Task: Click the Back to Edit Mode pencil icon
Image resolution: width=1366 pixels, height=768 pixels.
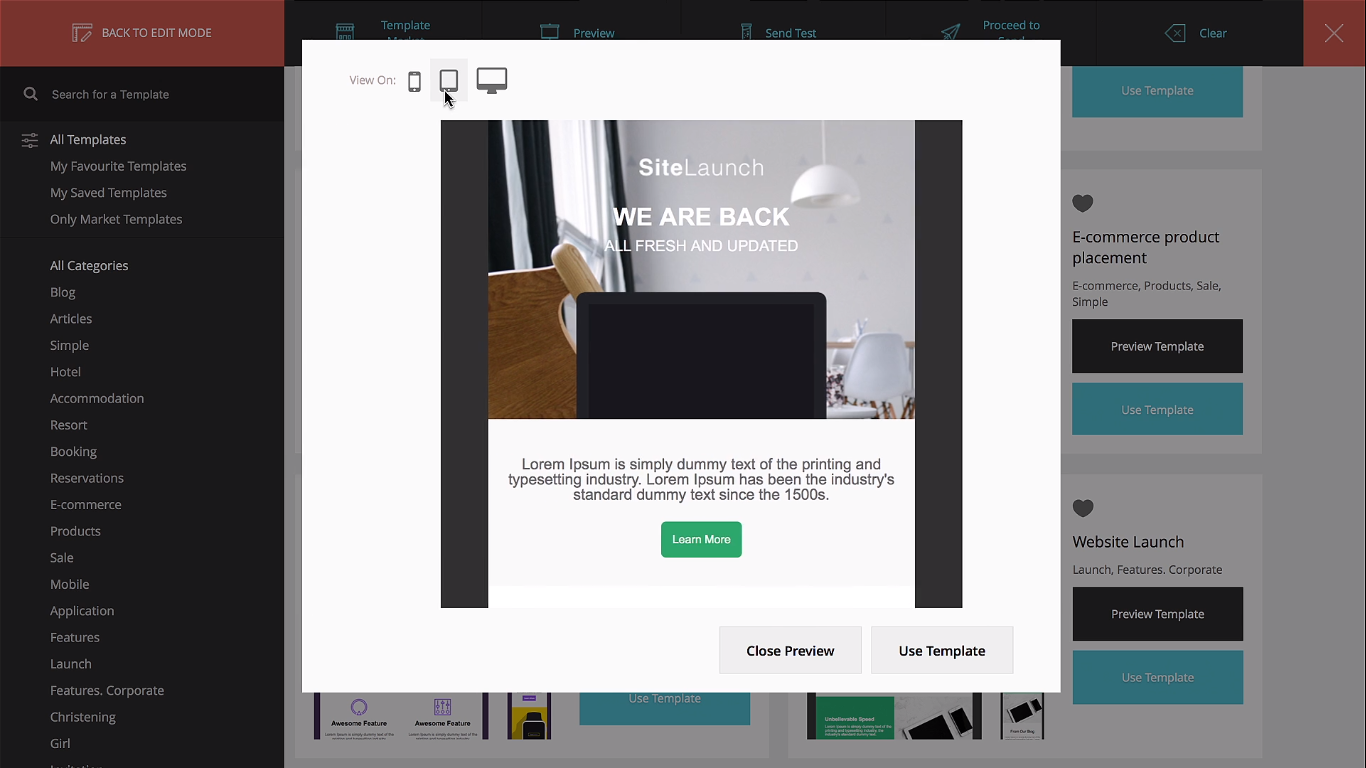Action: (82, 33)
